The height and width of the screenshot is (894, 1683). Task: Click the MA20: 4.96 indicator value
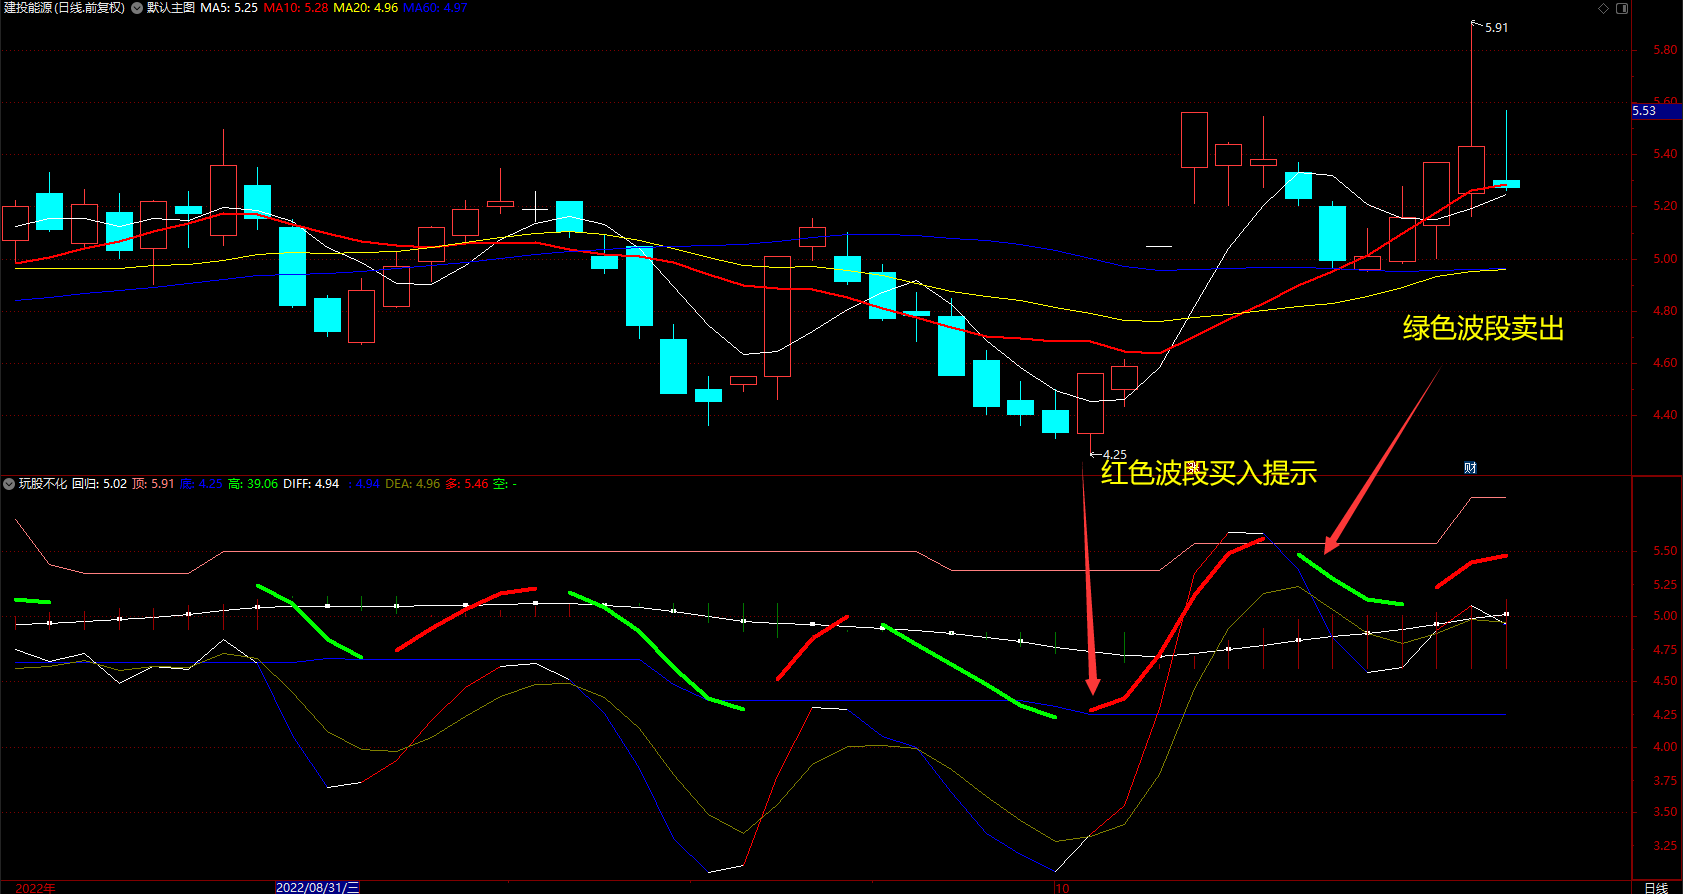pos(366,8)
